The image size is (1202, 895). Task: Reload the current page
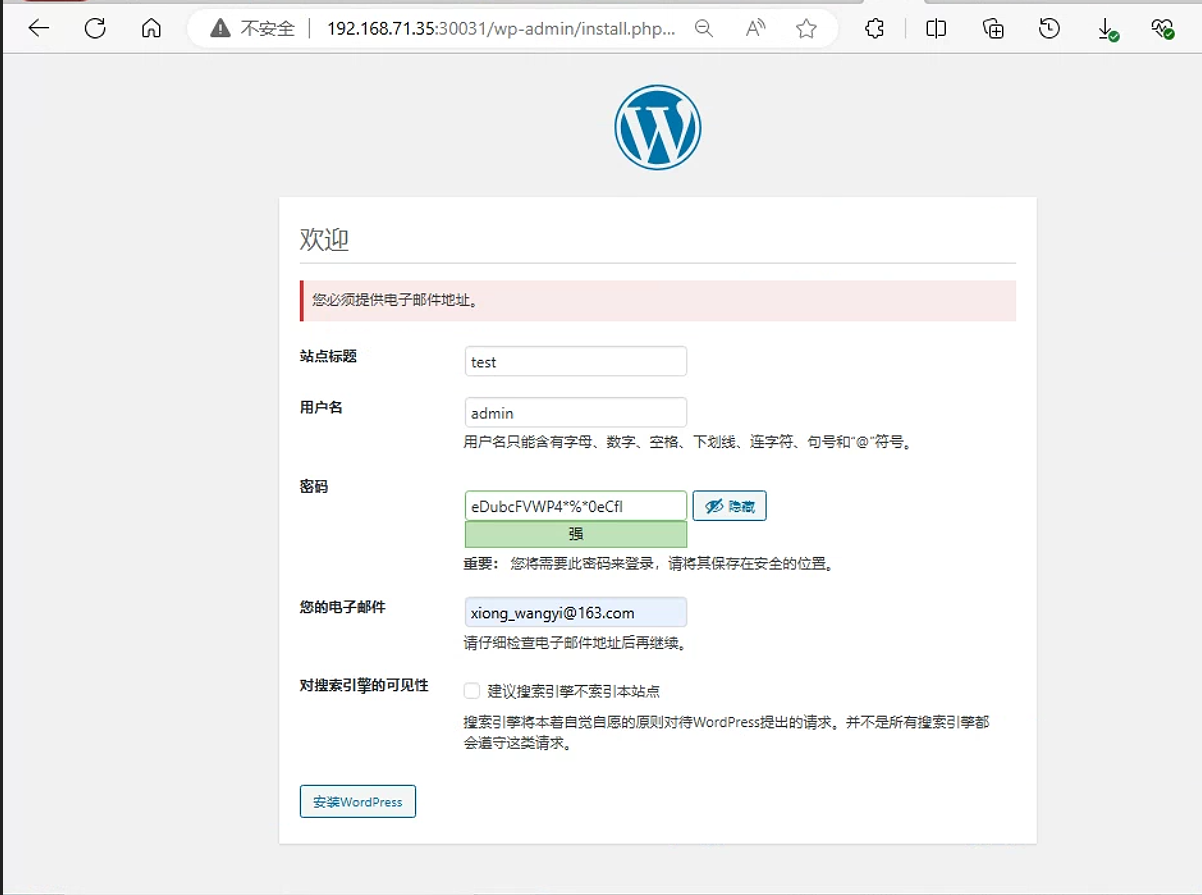point(95,29)
